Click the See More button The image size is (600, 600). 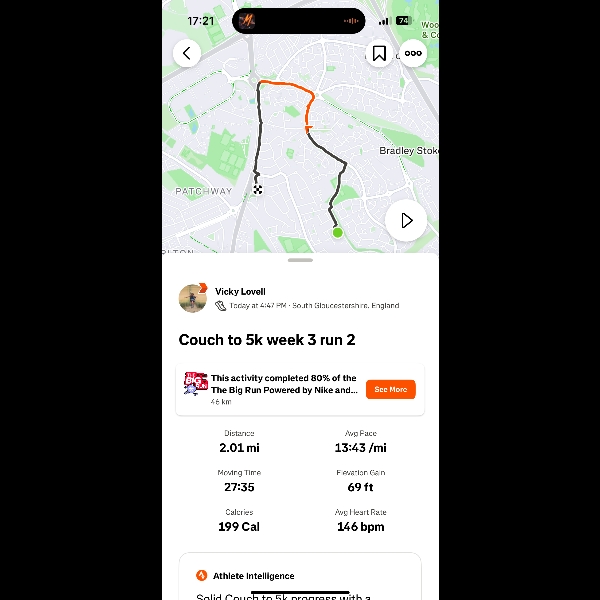(391, 390)
